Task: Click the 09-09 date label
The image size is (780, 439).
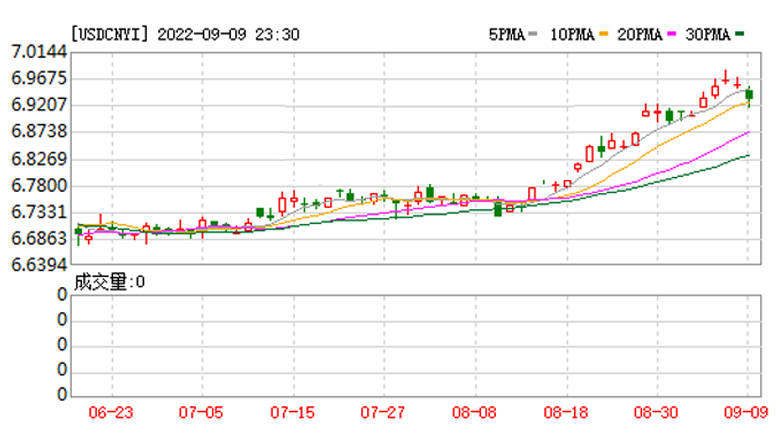Action: click(x=746, y=412)
